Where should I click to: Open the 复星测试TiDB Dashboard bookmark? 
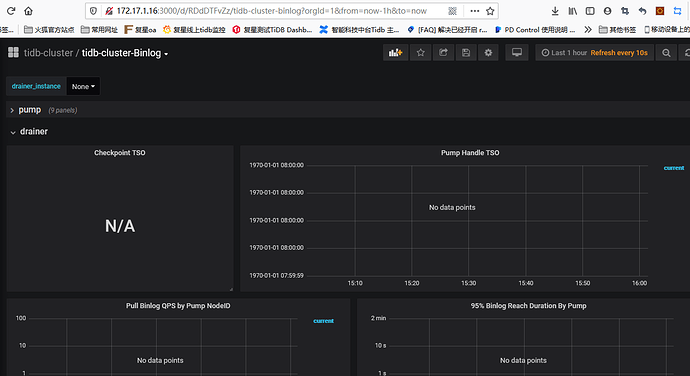tap(272, 29)
